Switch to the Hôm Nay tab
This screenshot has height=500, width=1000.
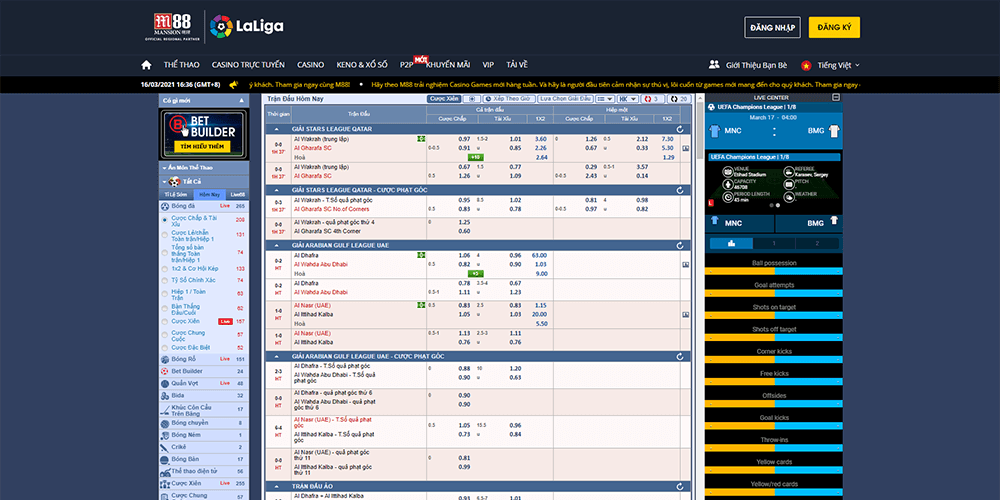click(210, 194)
